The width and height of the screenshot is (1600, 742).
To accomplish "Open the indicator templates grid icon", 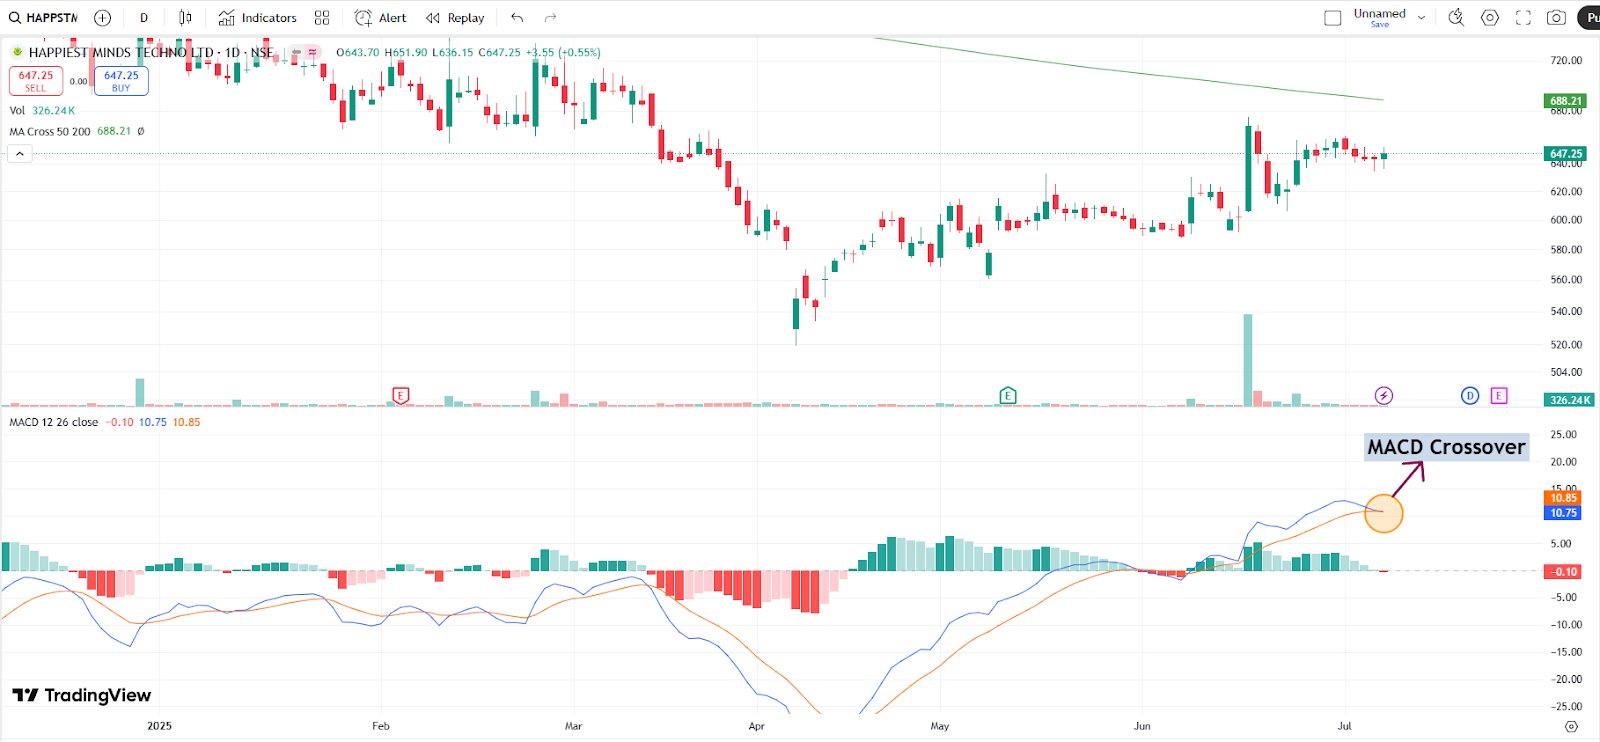I will (x=322, y=18).
